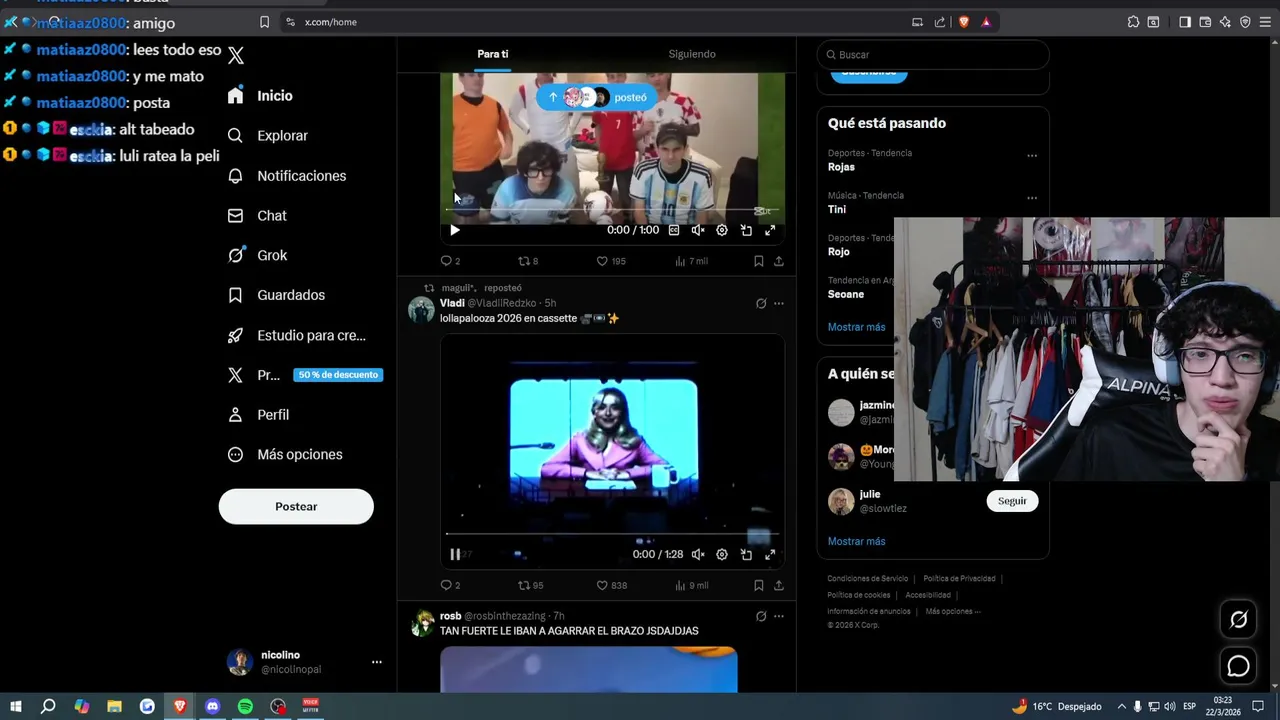Open the Política de Privacidad link
Viewport: 1280px width, 720px height.
point(959,579)
